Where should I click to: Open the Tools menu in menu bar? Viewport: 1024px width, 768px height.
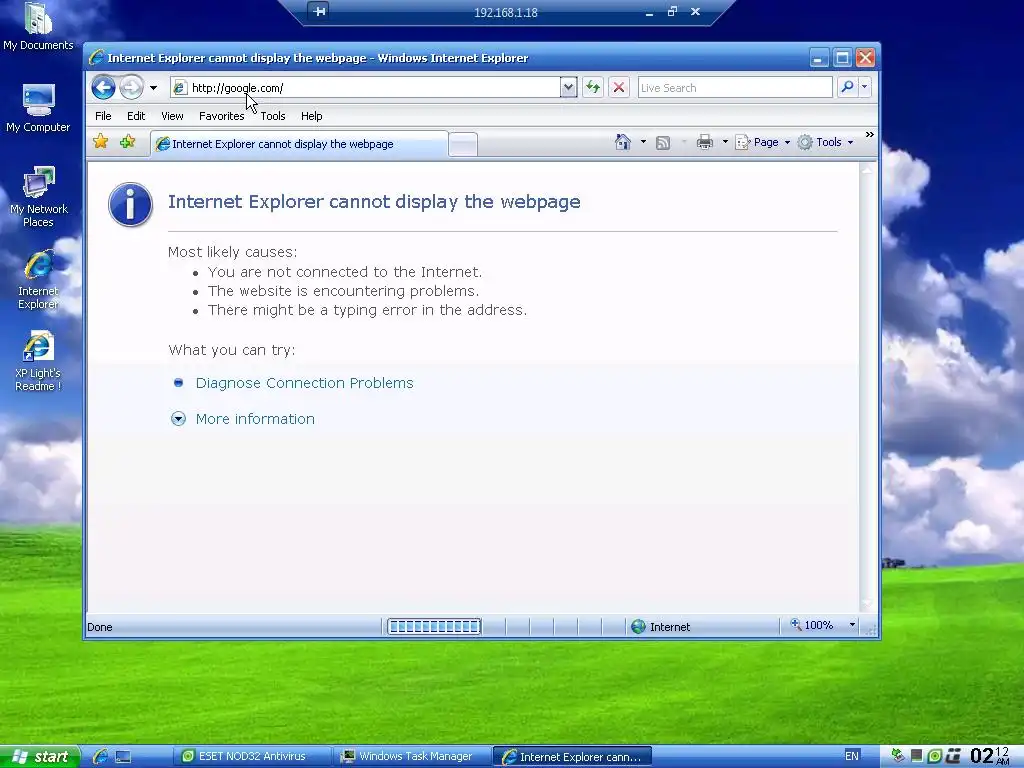pos(273,116)
